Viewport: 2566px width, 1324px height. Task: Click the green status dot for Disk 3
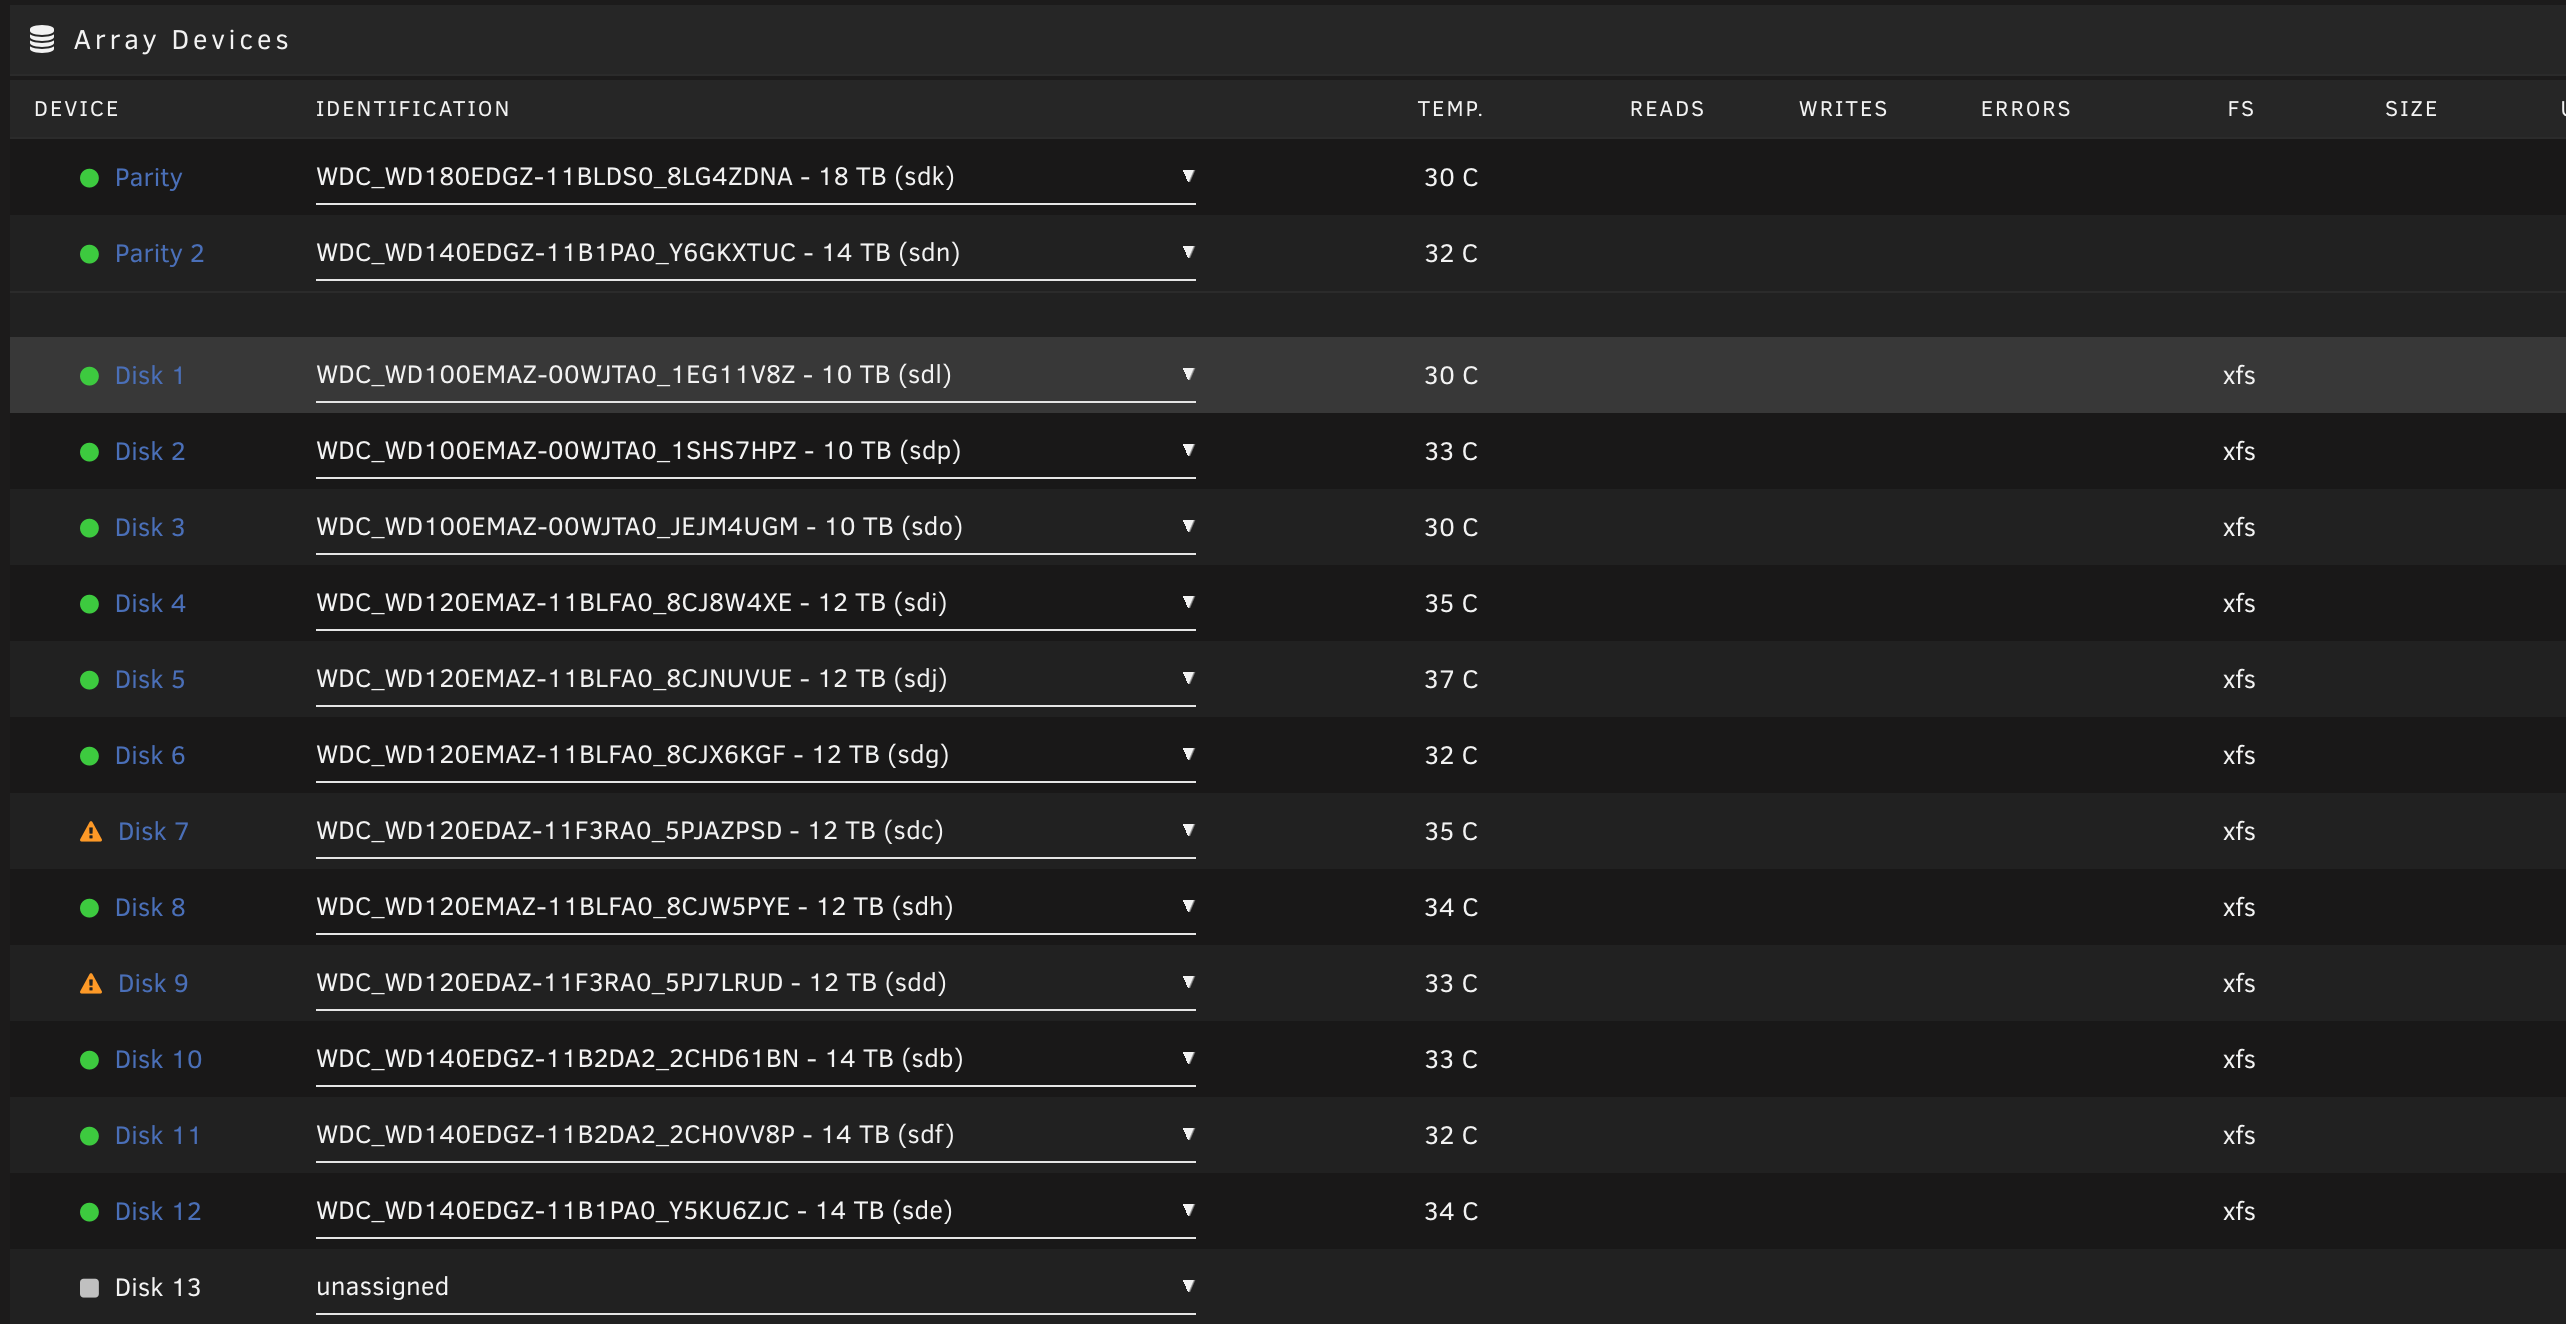pyautogui.click(x=89, y=528)
